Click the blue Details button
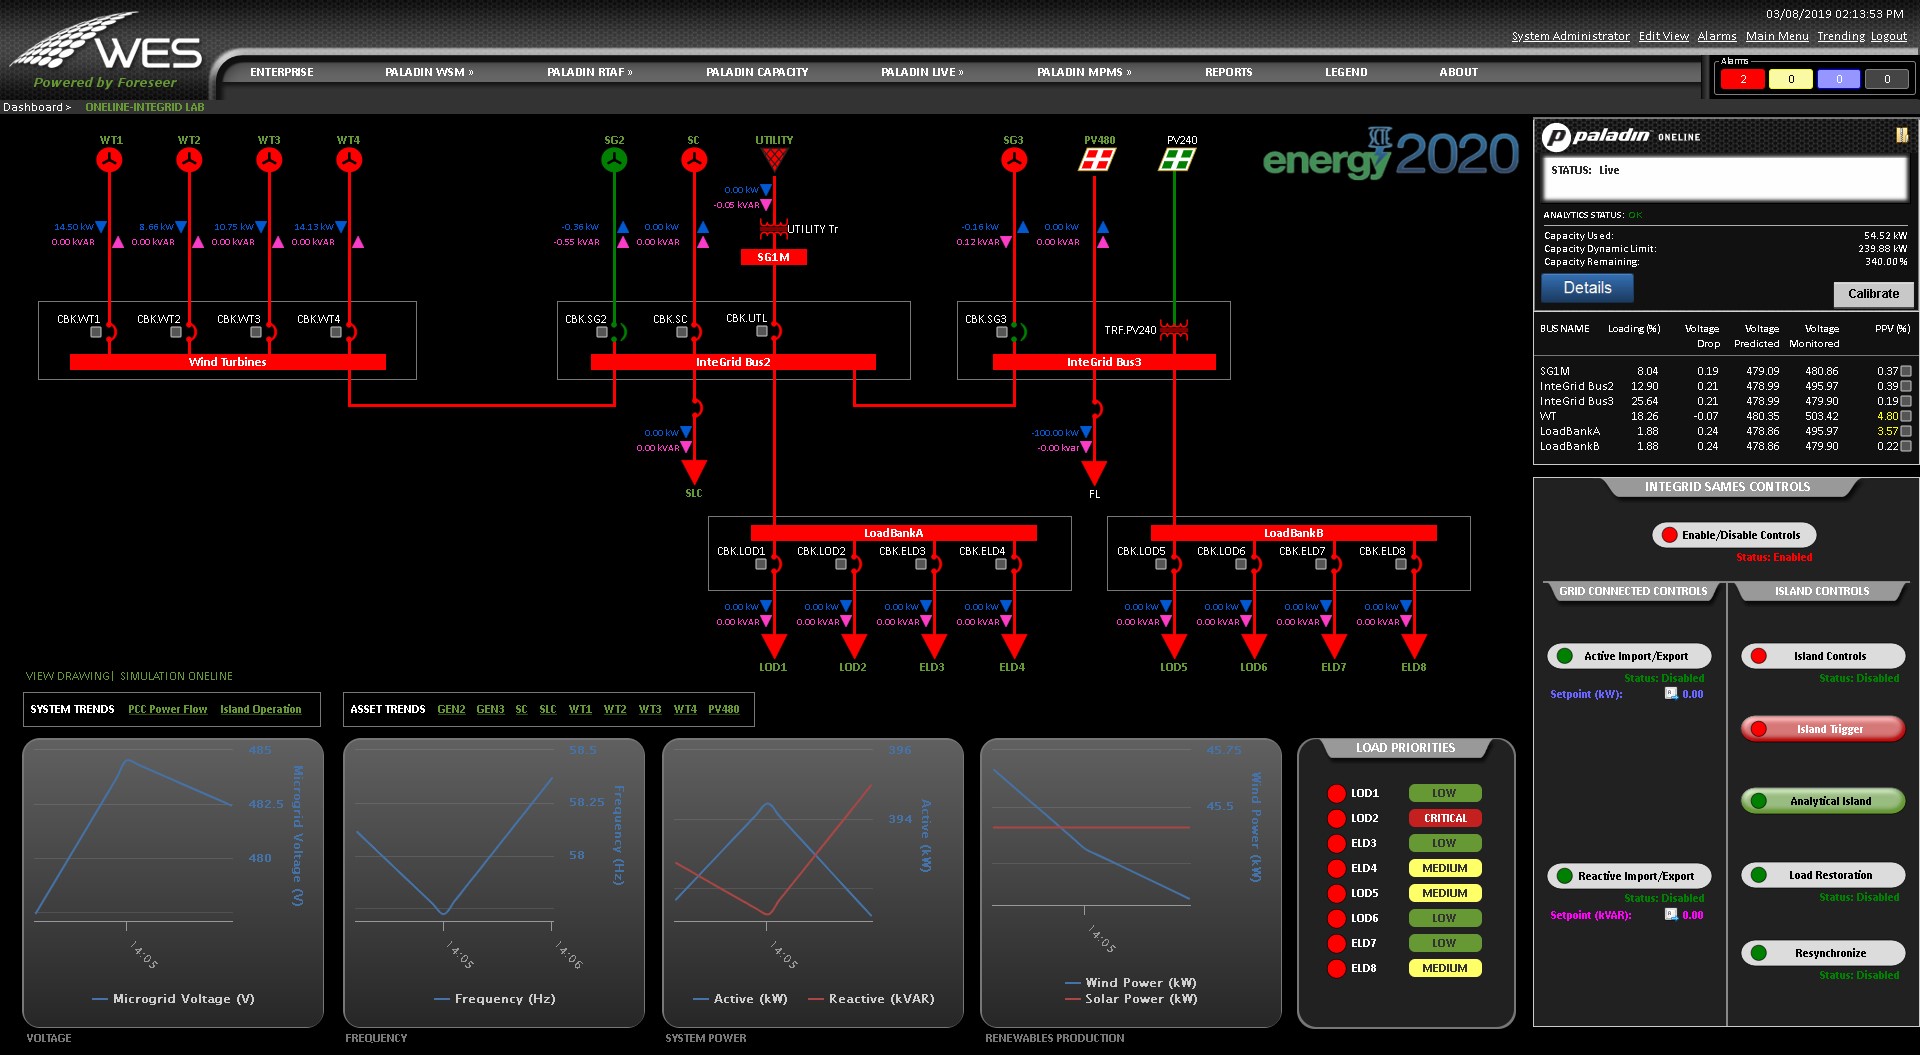The width and height of the screenshot is (1920, 1055). (1587, 288)
